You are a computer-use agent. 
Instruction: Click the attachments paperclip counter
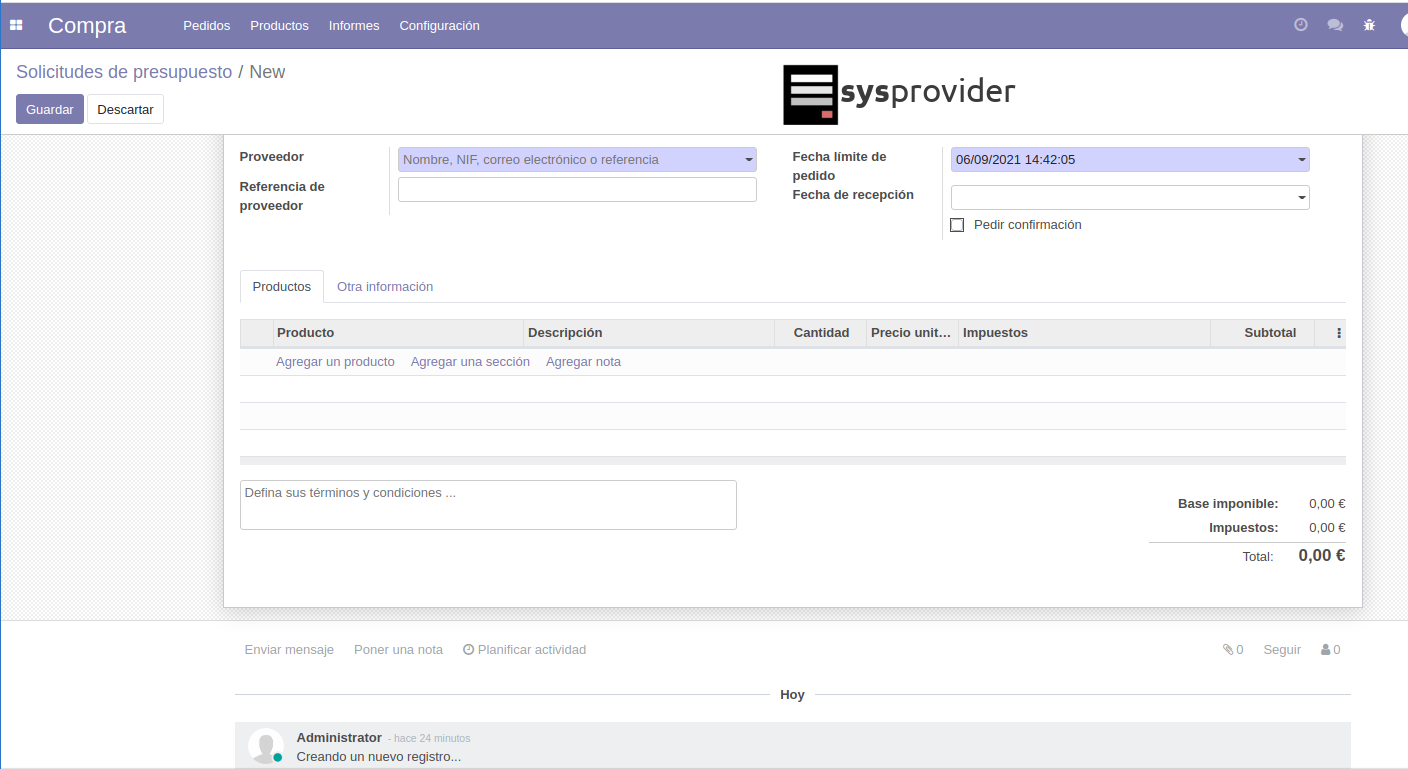coord(1232,650)
